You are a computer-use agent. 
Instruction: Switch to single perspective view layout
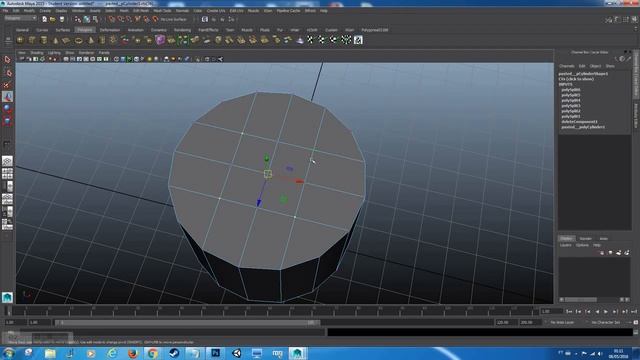click(x=7, y=161)
